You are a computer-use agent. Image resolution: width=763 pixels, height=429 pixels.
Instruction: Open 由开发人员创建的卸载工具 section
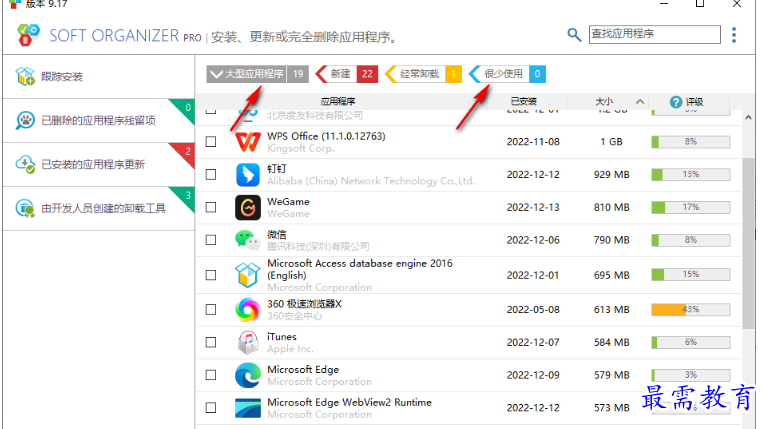click(98, 208)
